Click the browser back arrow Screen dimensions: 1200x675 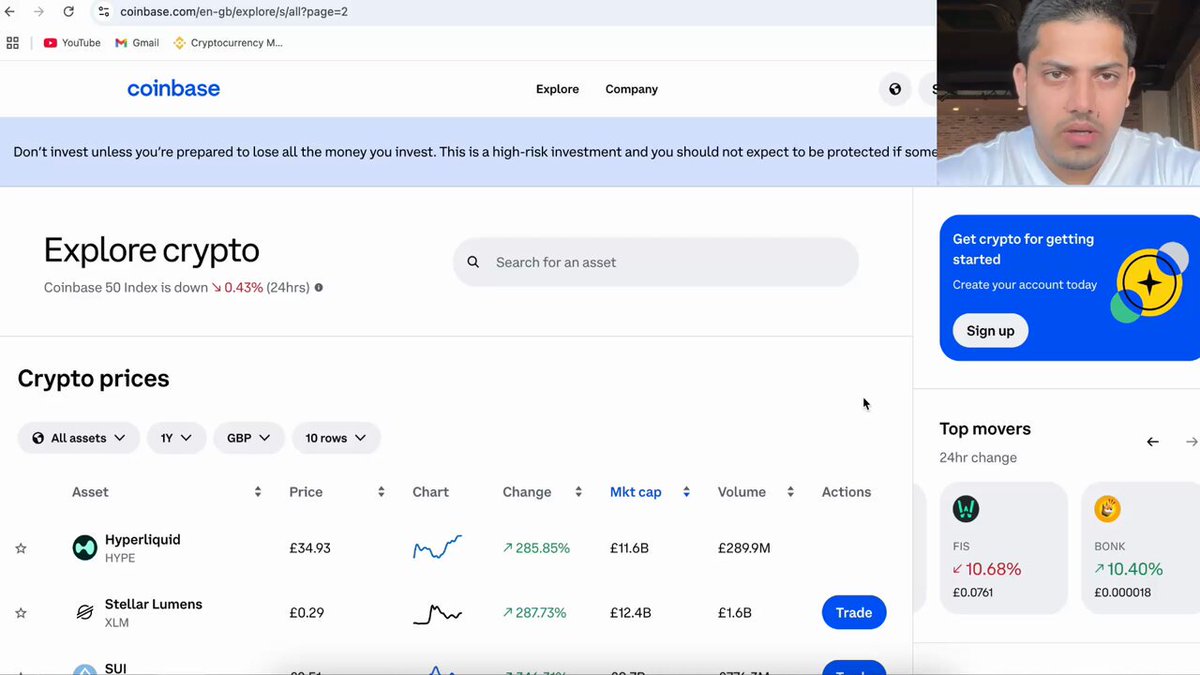click(x=10, y=12)
